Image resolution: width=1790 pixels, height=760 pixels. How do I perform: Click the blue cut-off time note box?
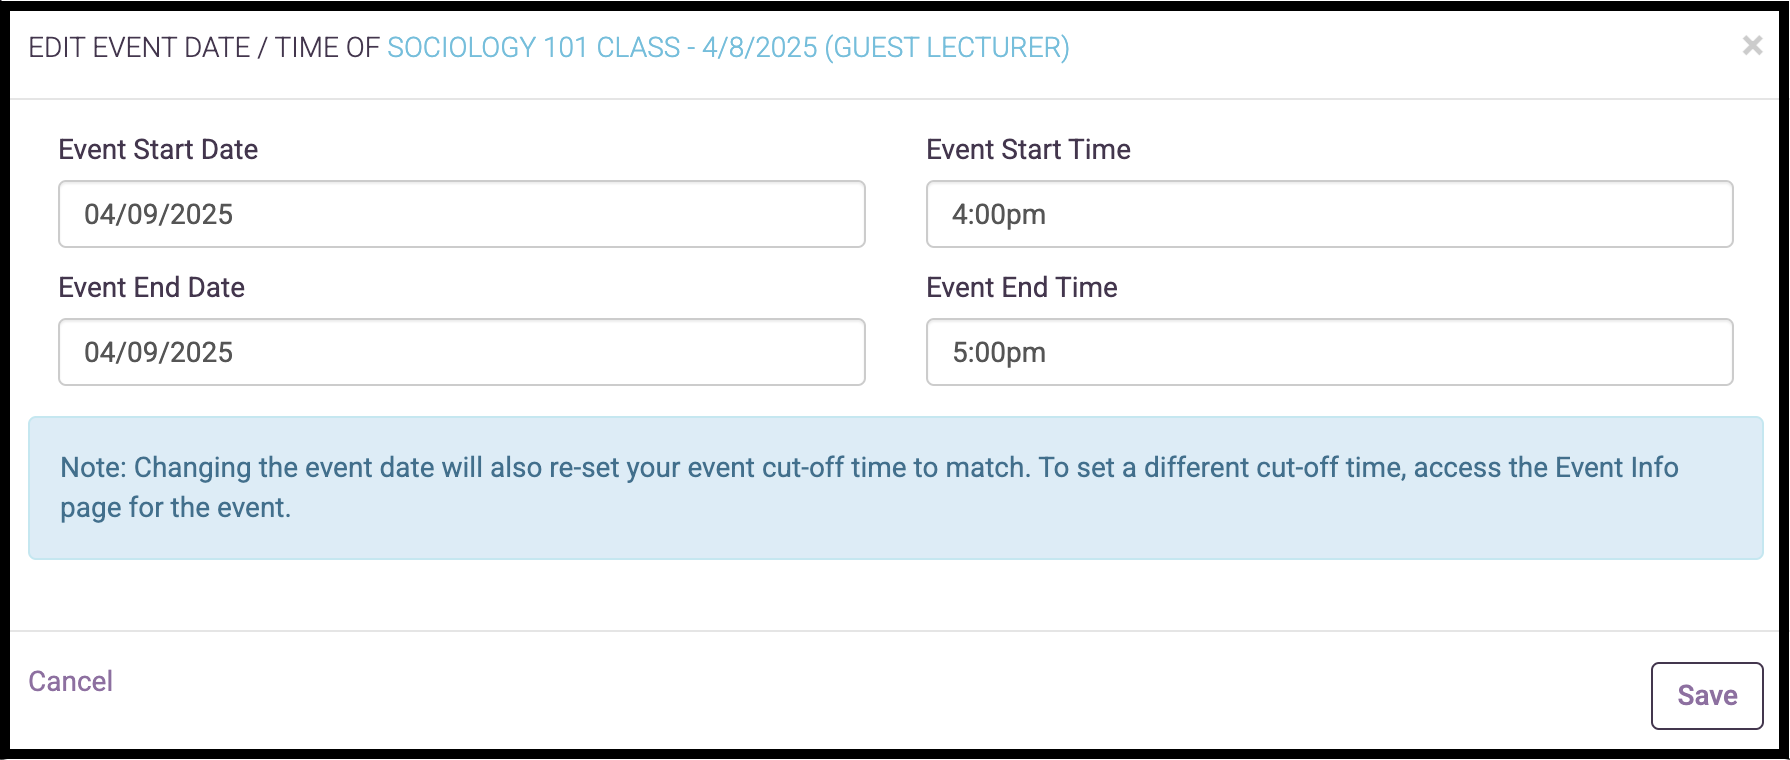pyautogui.click(x=895, y=488)
